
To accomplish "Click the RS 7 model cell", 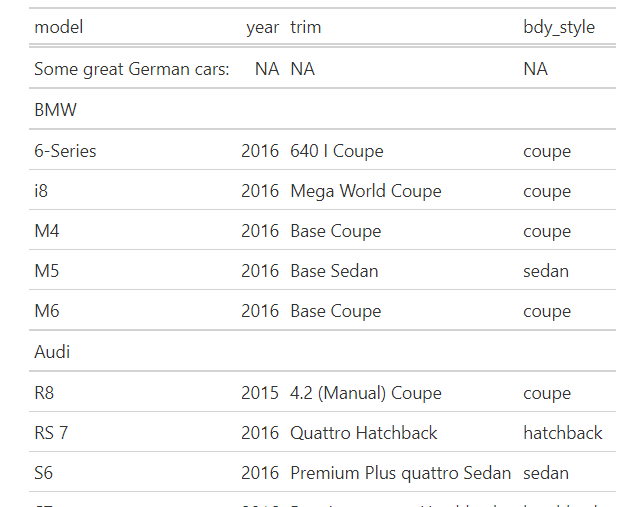I will pyautogui.click(x=51, y=433).
